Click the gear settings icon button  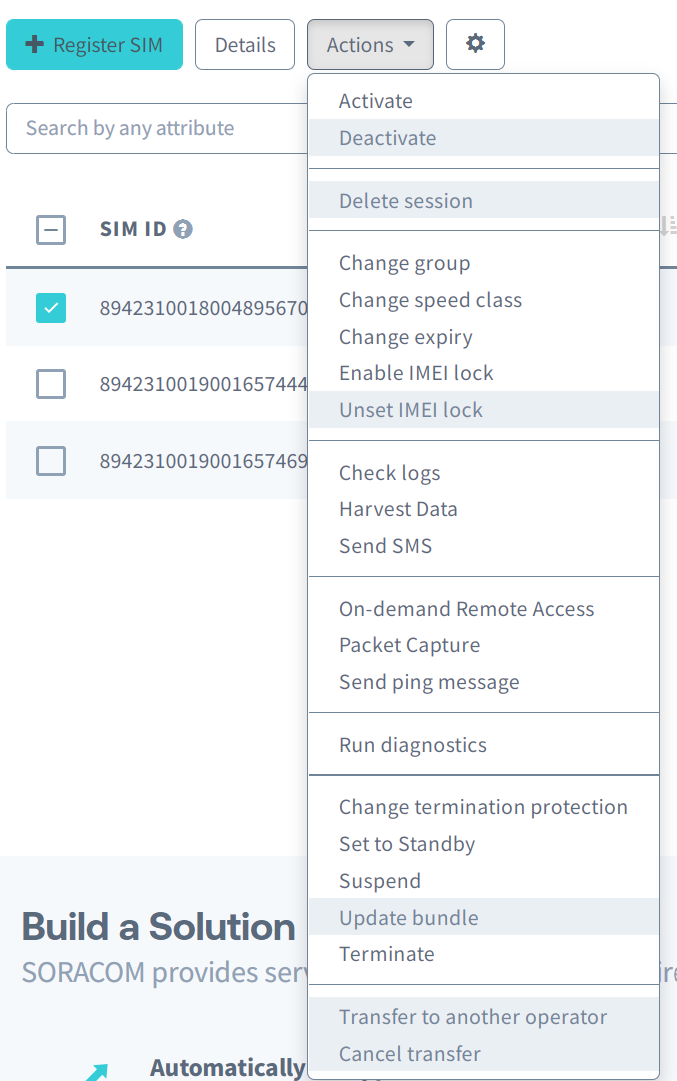(x=475, y=45)
